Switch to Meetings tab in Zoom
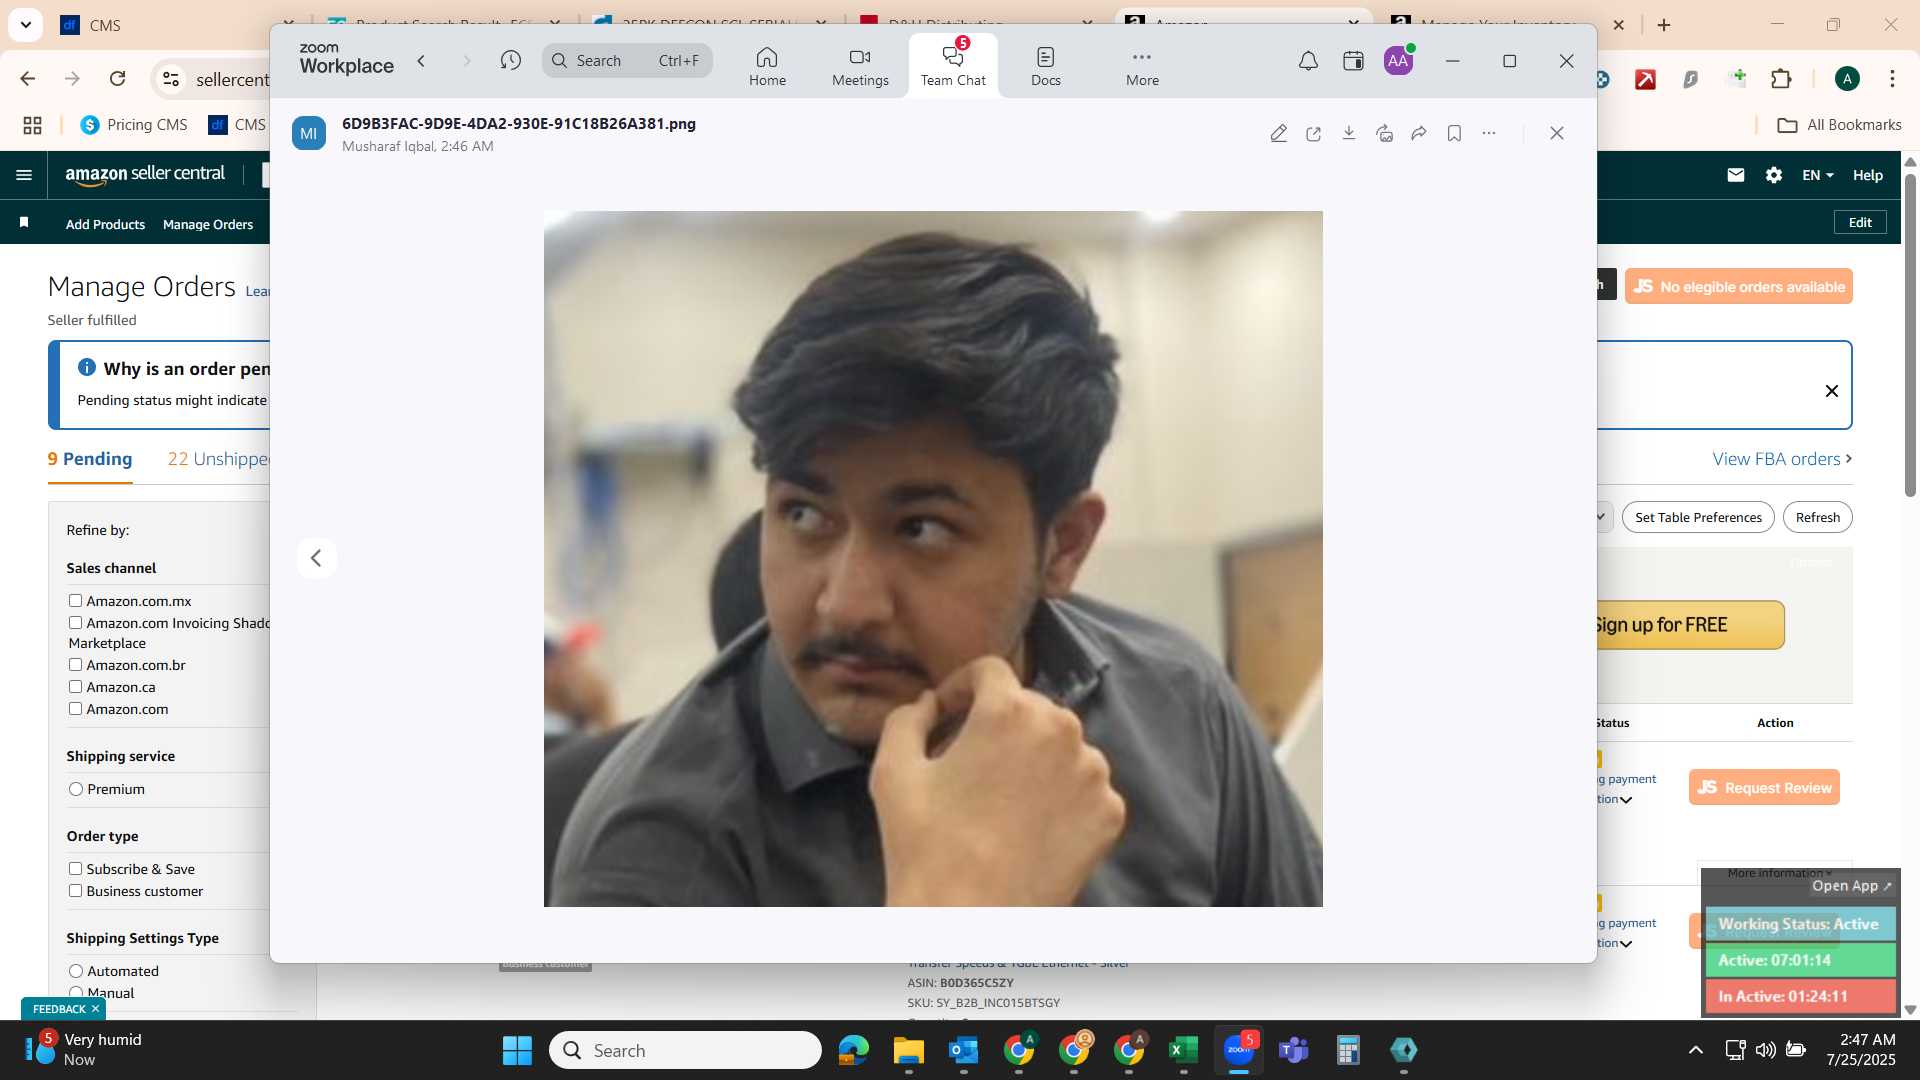 [860, 66]
